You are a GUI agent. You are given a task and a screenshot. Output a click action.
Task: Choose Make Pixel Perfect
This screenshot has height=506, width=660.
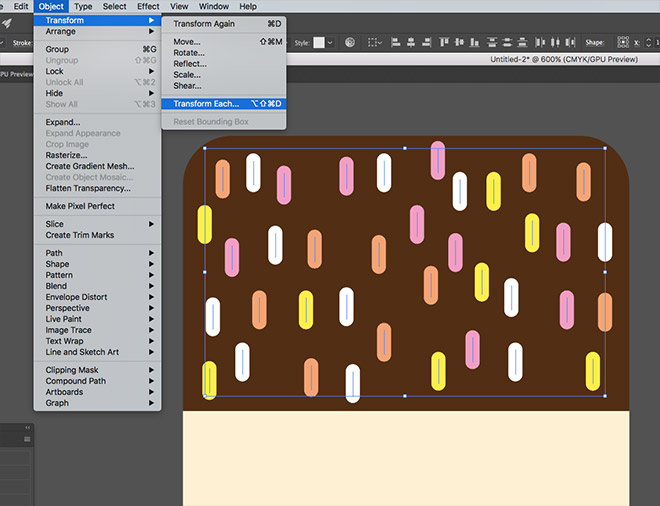click(x=97, y=206)
